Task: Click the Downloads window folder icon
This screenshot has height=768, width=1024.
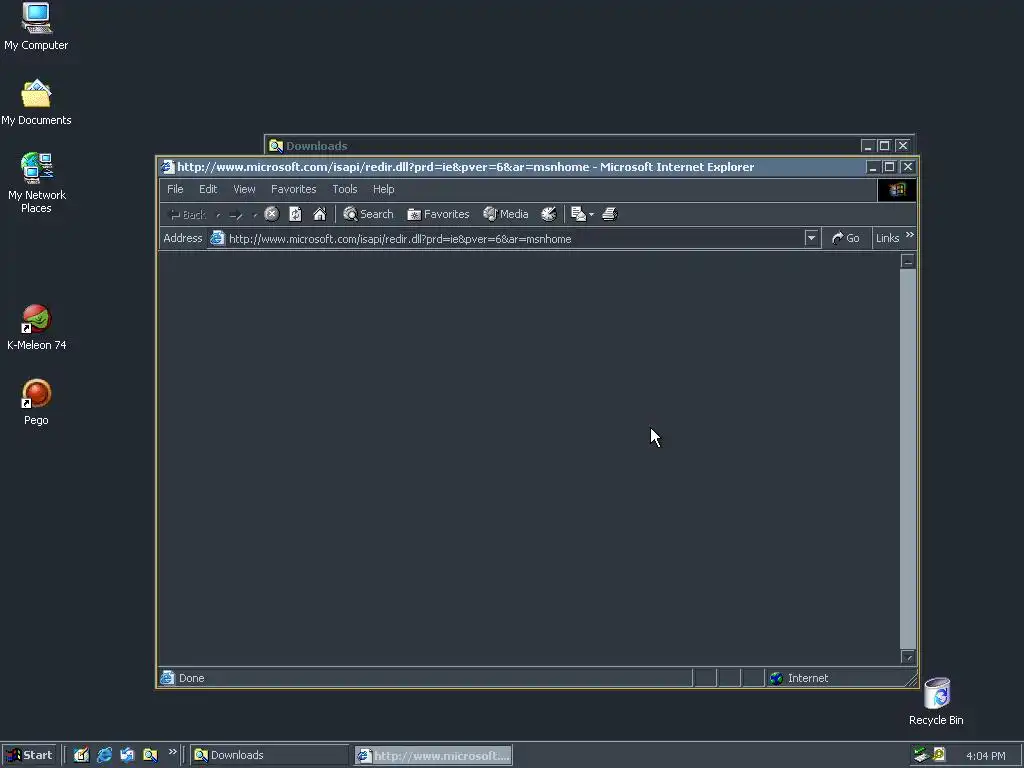Action: tap(276, 146)
